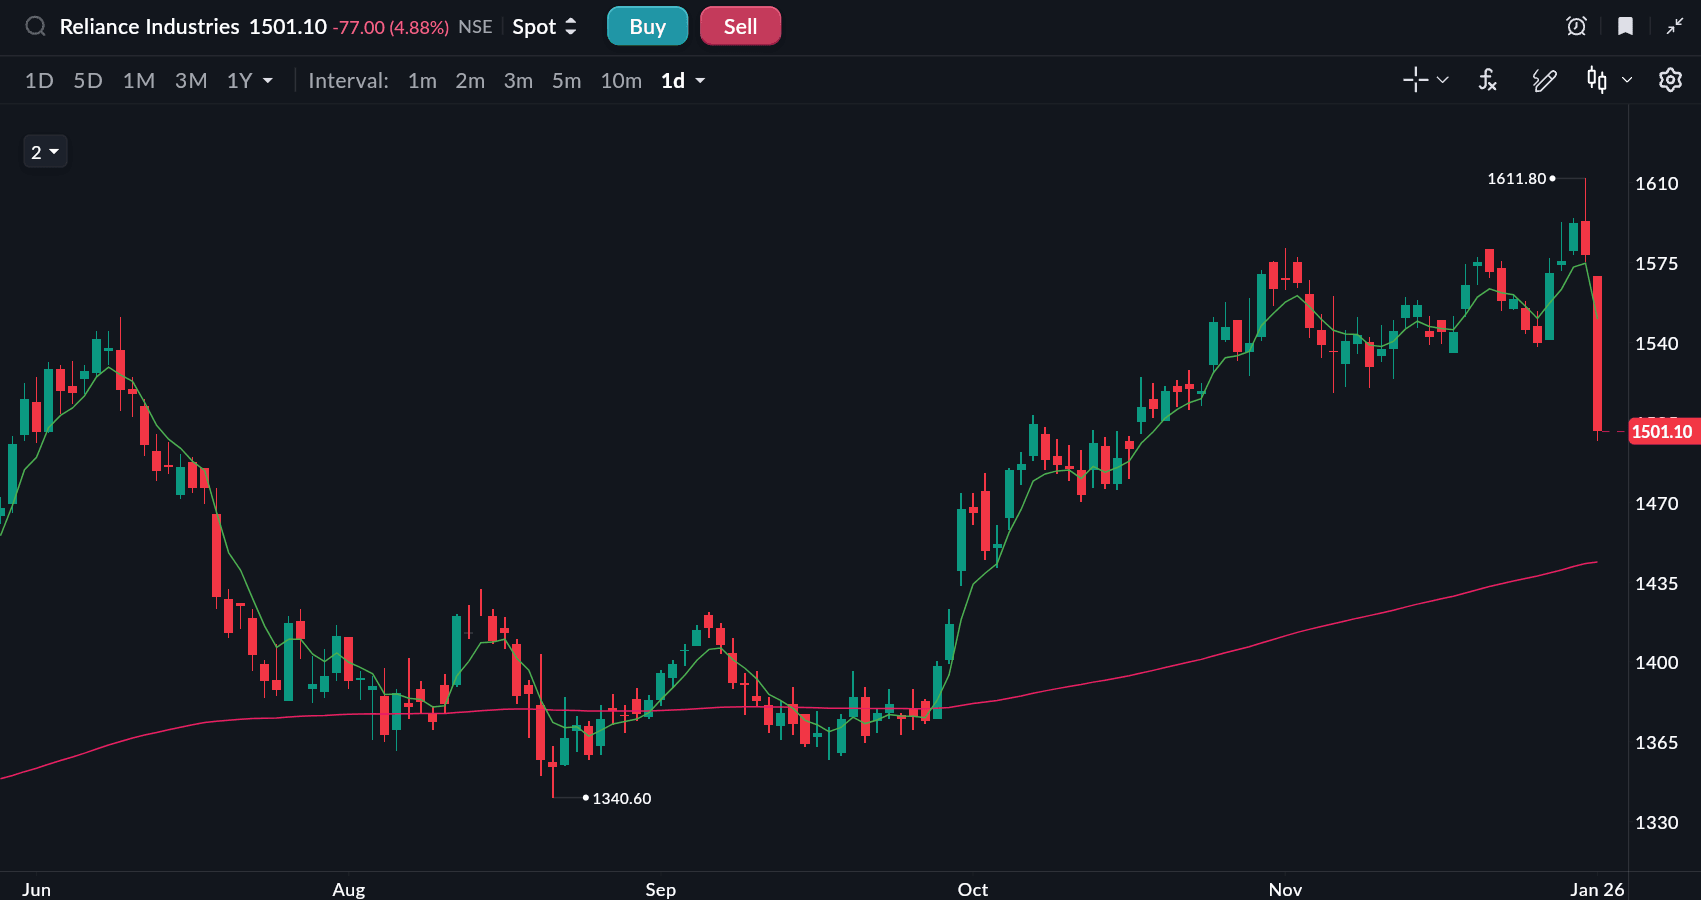This screenshot has width=1701, height=900.
Task: Select the candlestick chart type icon
Action: click(x=1597, y=80)
